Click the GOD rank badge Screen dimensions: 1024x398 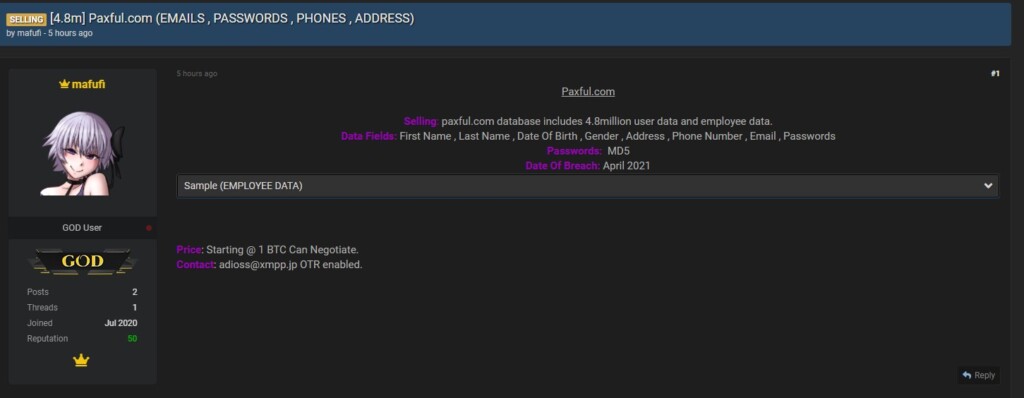coord(82,261)
